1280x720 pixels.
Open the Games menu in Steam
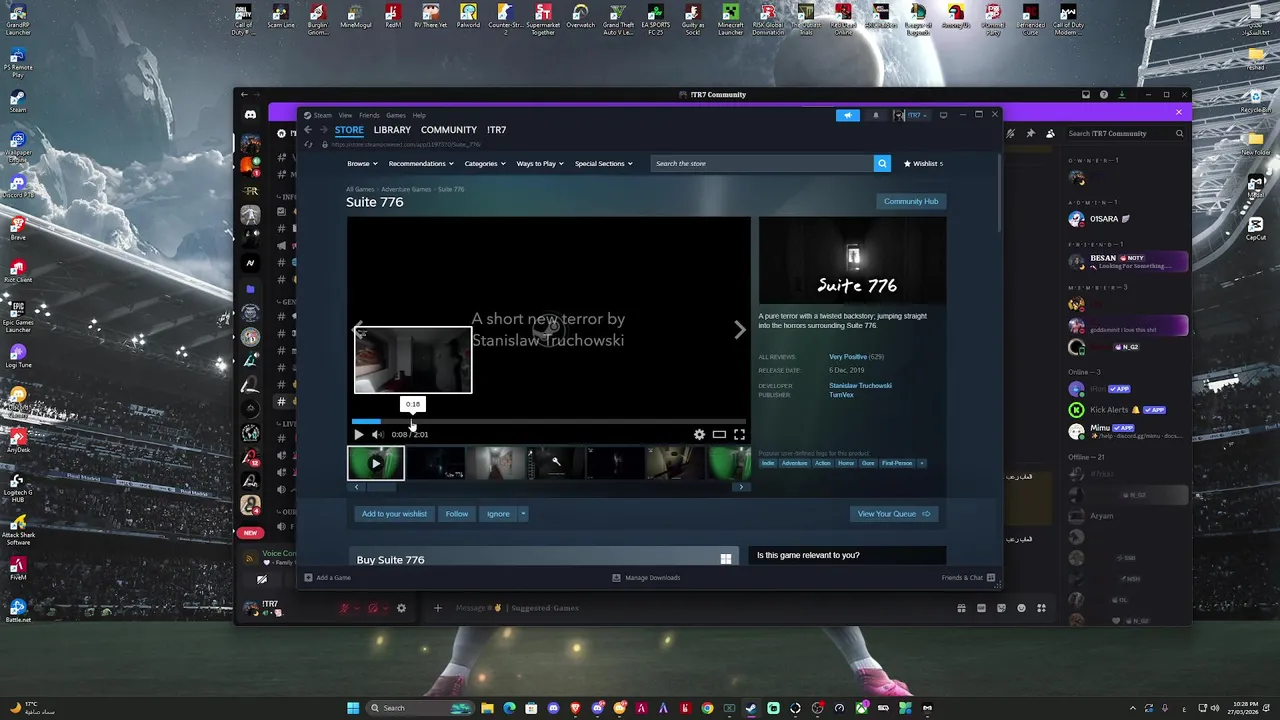point(396,115)
